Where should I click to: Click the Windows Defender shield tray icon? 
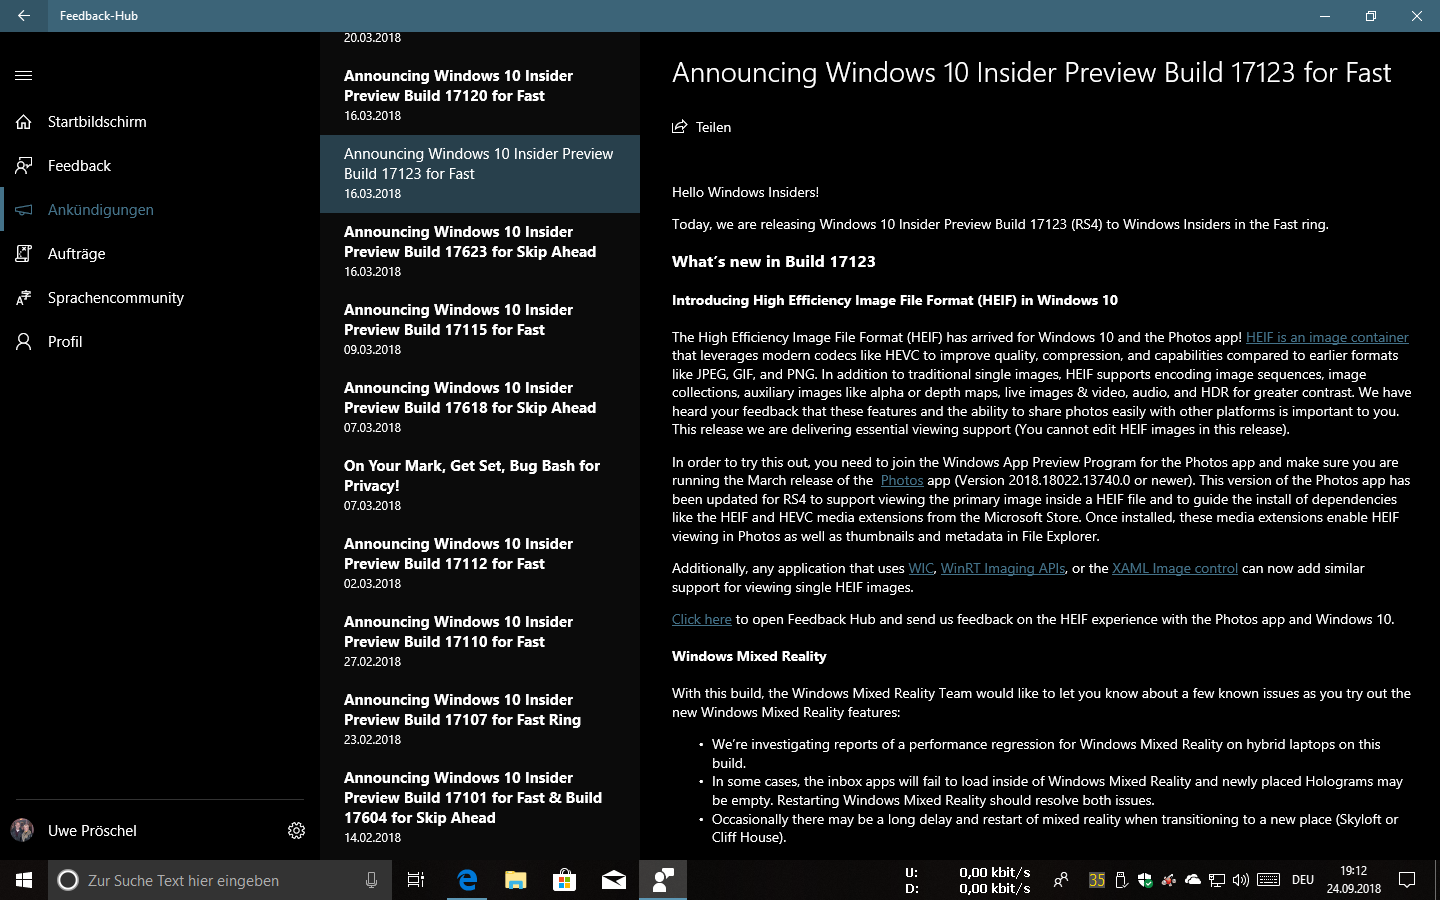point(1145,880)
